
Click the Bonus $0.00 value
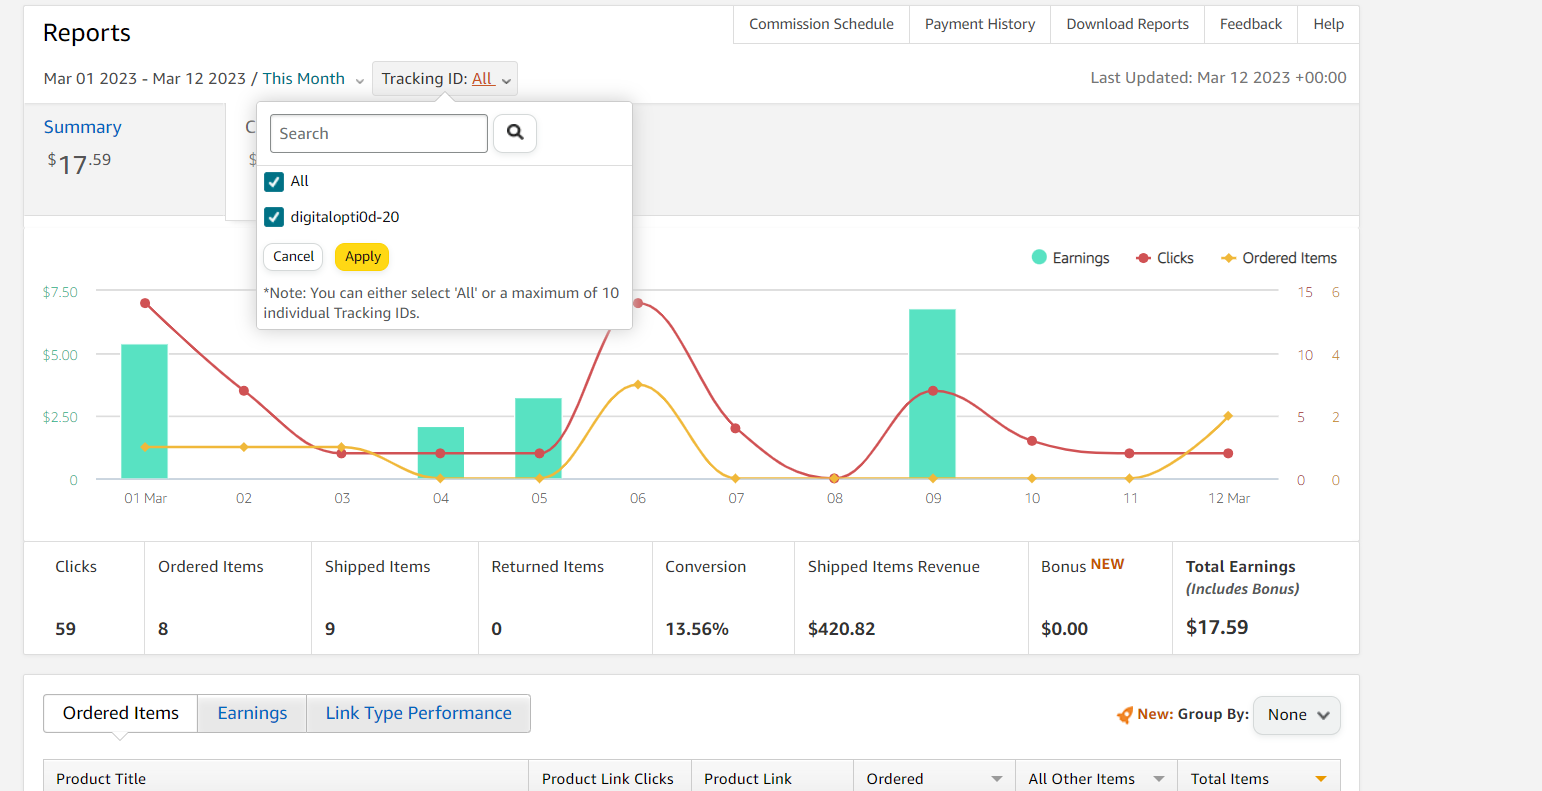click(x=1064, y=629)
